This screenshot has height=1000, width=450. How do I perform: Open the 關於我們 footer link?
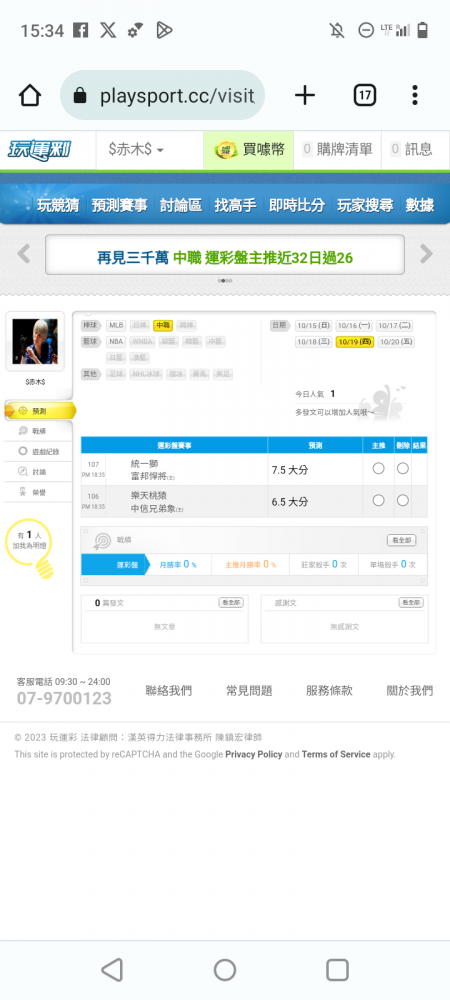(x=410, y=691)
